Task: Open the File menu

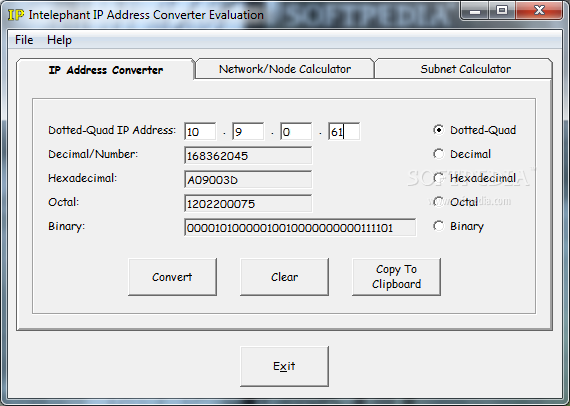Action: pyautogui.click(x=24, y=40)
